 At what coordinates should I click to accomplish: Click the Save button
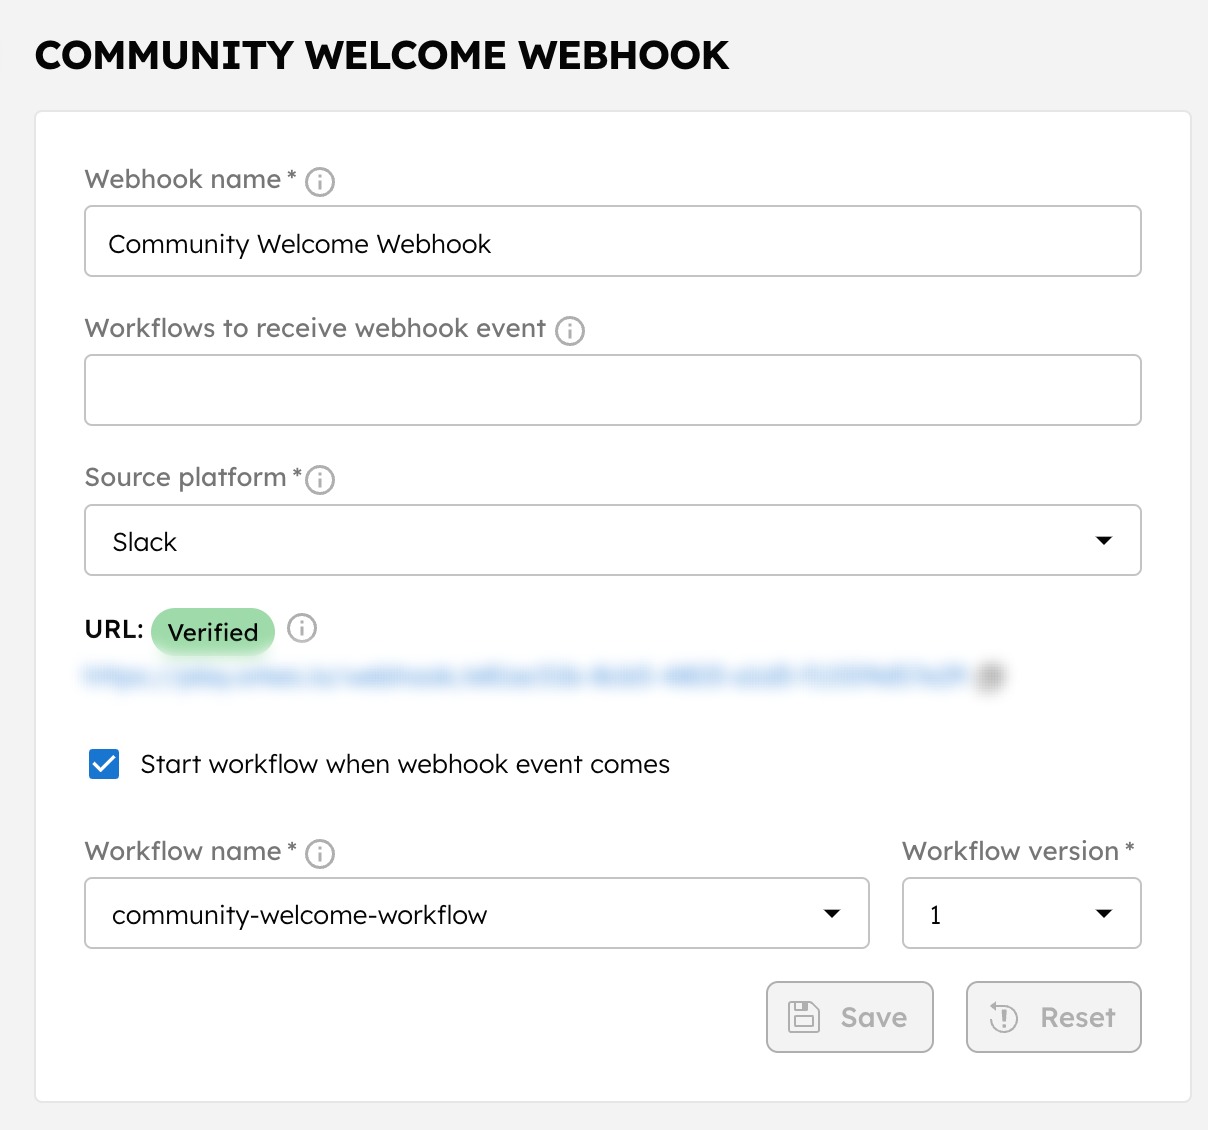point(849,1016)
